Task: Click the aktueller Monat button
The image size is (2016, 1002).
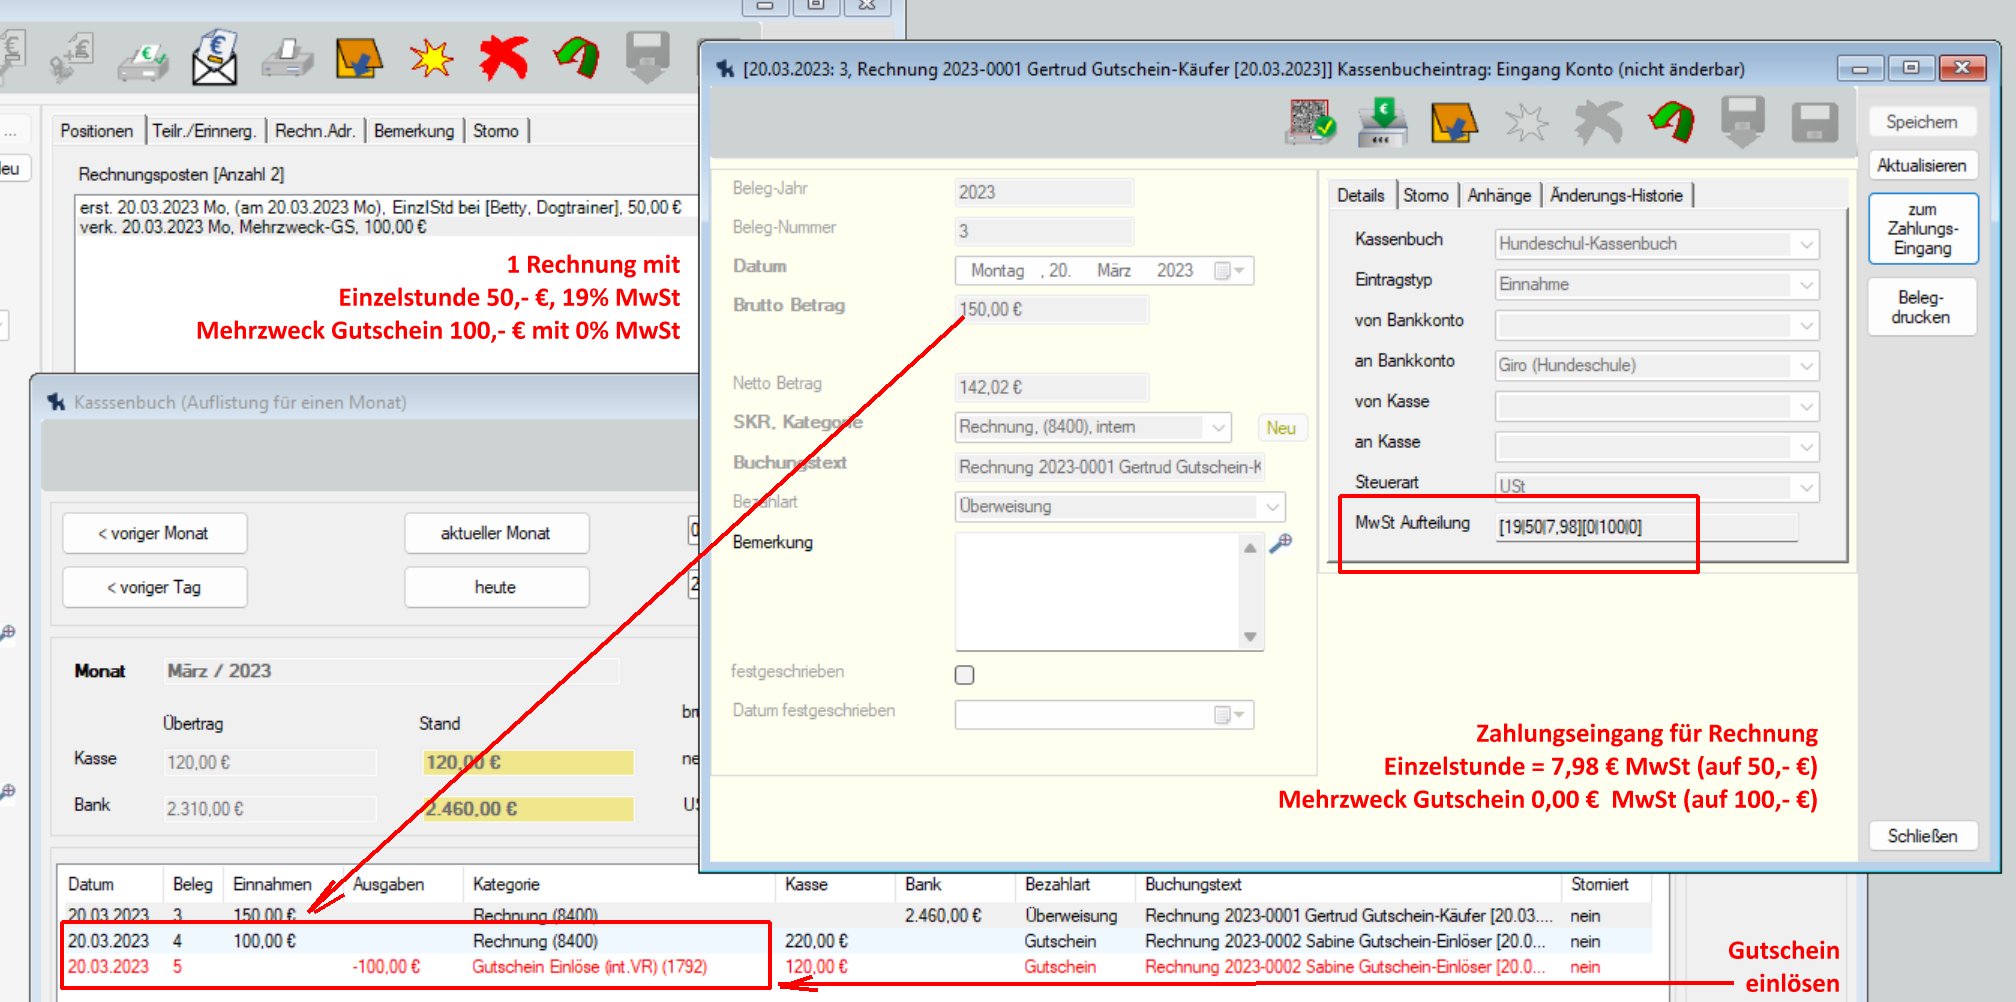Action: pos(496,533)
